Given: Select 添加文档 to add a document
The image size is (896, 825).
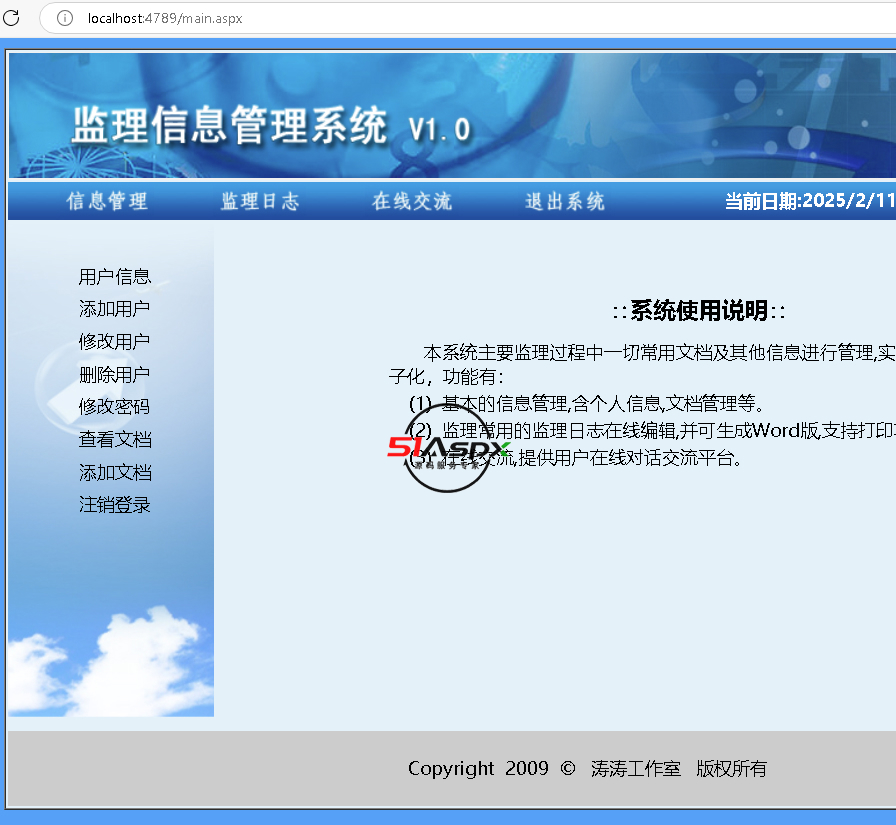Looking at the screenshot, I should 115,472.
